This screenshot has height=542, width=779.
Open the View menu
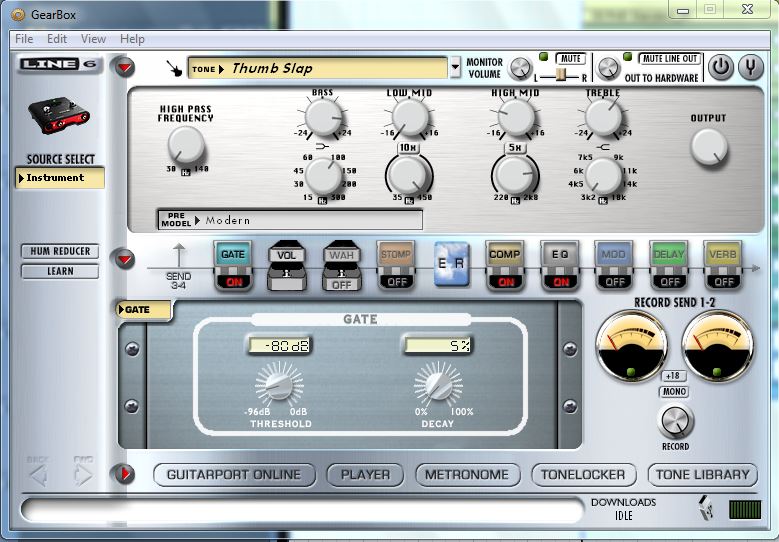(93, 39)
